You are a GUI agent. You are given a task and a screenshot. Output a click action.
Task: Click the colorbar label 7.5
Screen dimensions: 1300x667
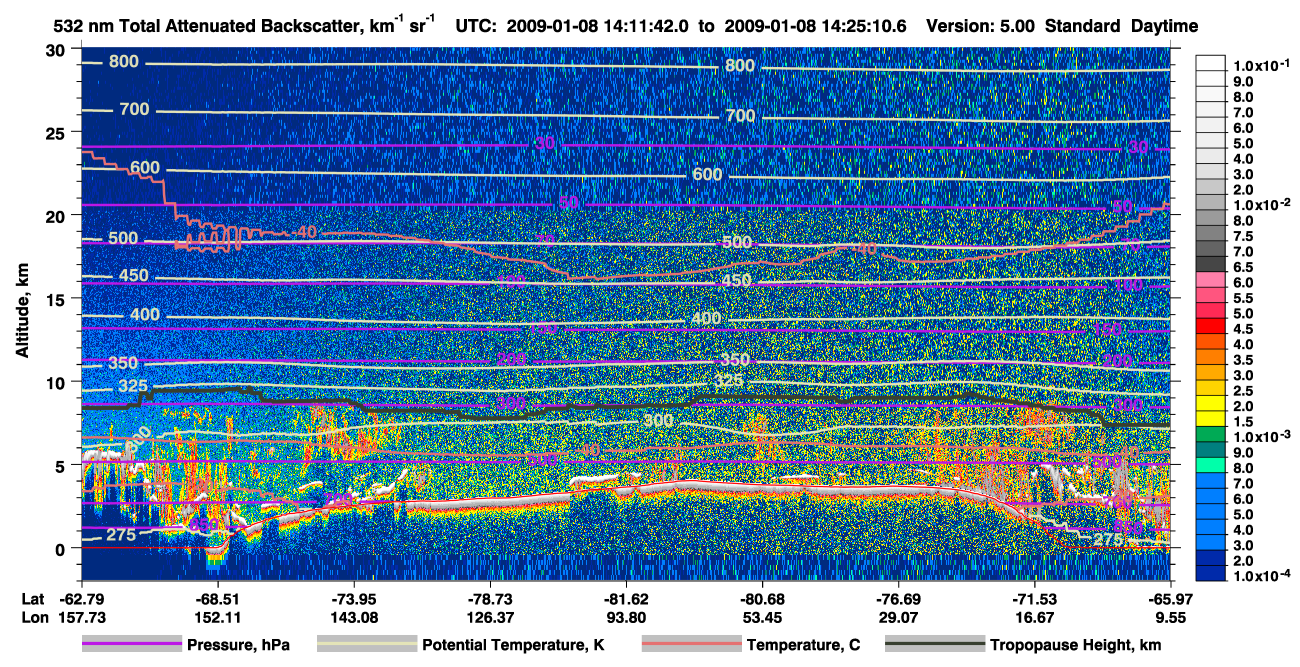1242,236
